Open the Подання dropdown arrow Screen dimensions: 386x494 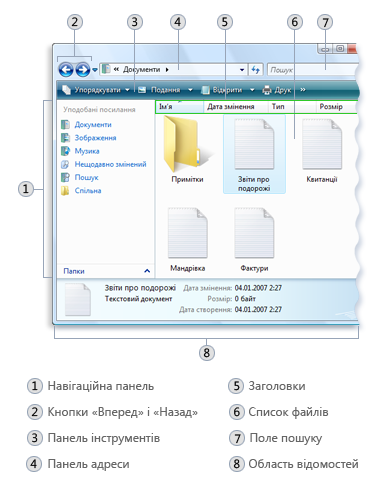pyautogui.click(x=190, y=90)
